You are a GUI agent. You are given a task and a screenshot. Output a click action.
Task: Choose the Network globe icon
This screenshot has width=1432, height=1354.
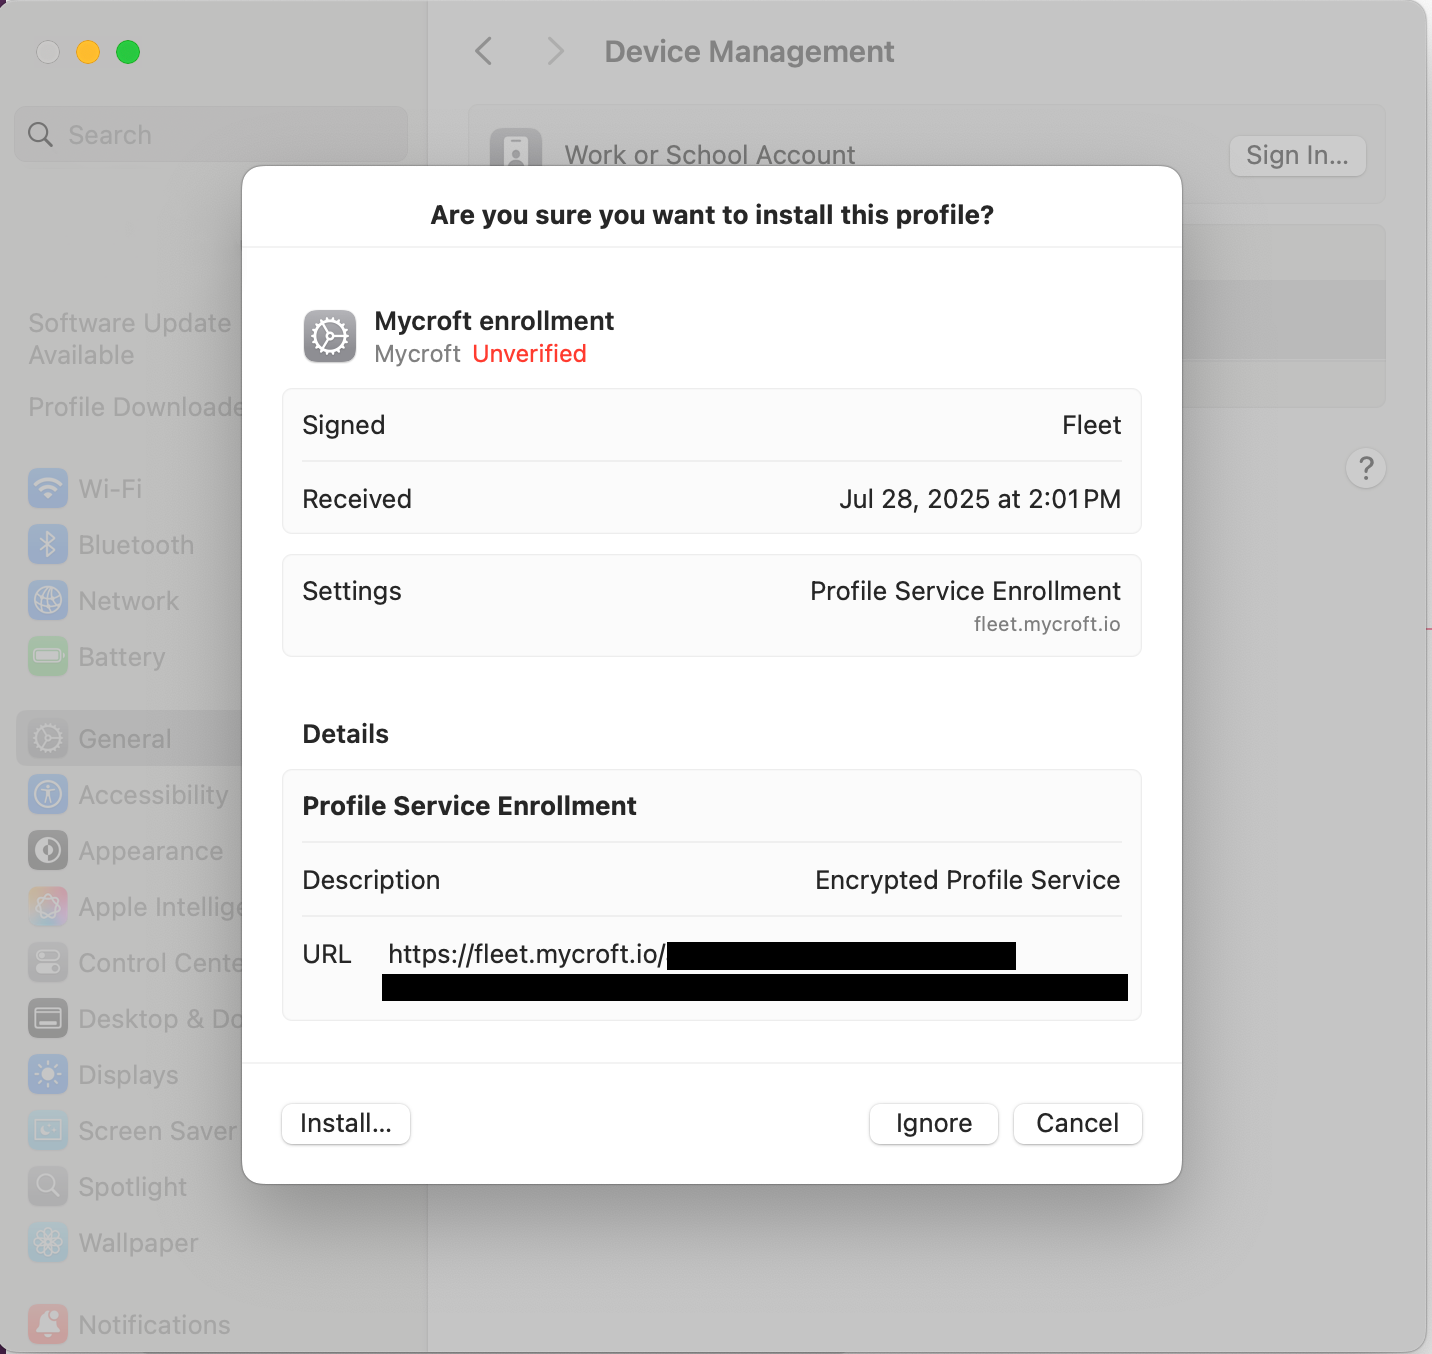[x=48, y=601]
